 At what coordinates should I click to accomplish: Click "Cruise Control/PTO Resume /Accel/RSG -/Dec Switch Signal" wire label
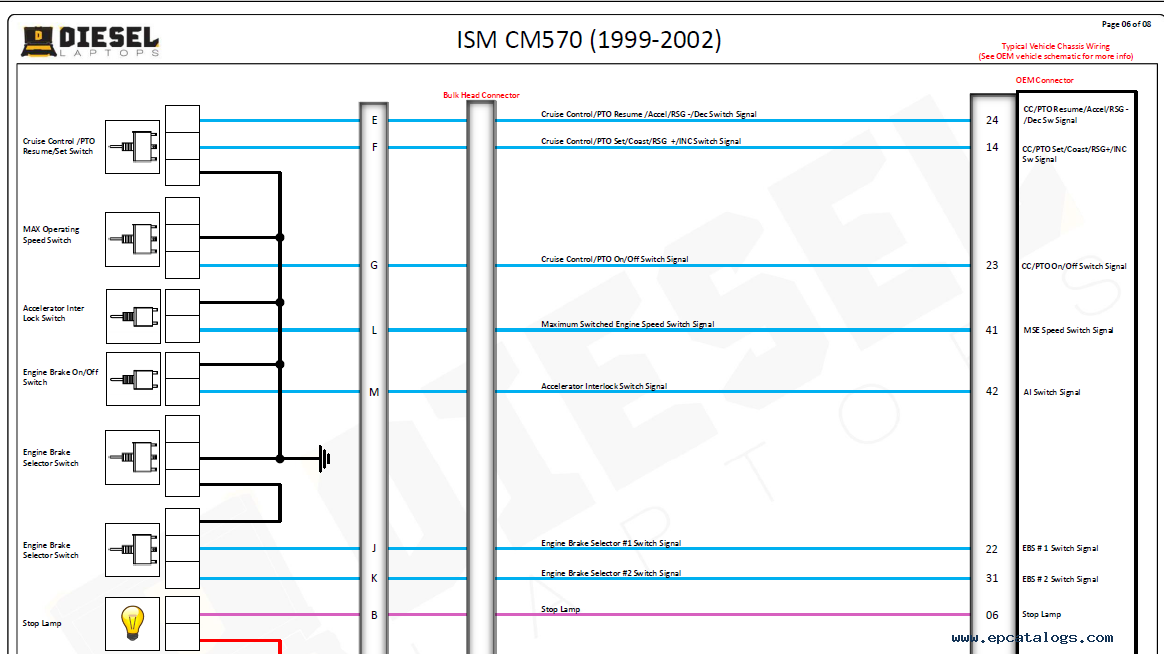pyautogui.click(x=649, y=114)
